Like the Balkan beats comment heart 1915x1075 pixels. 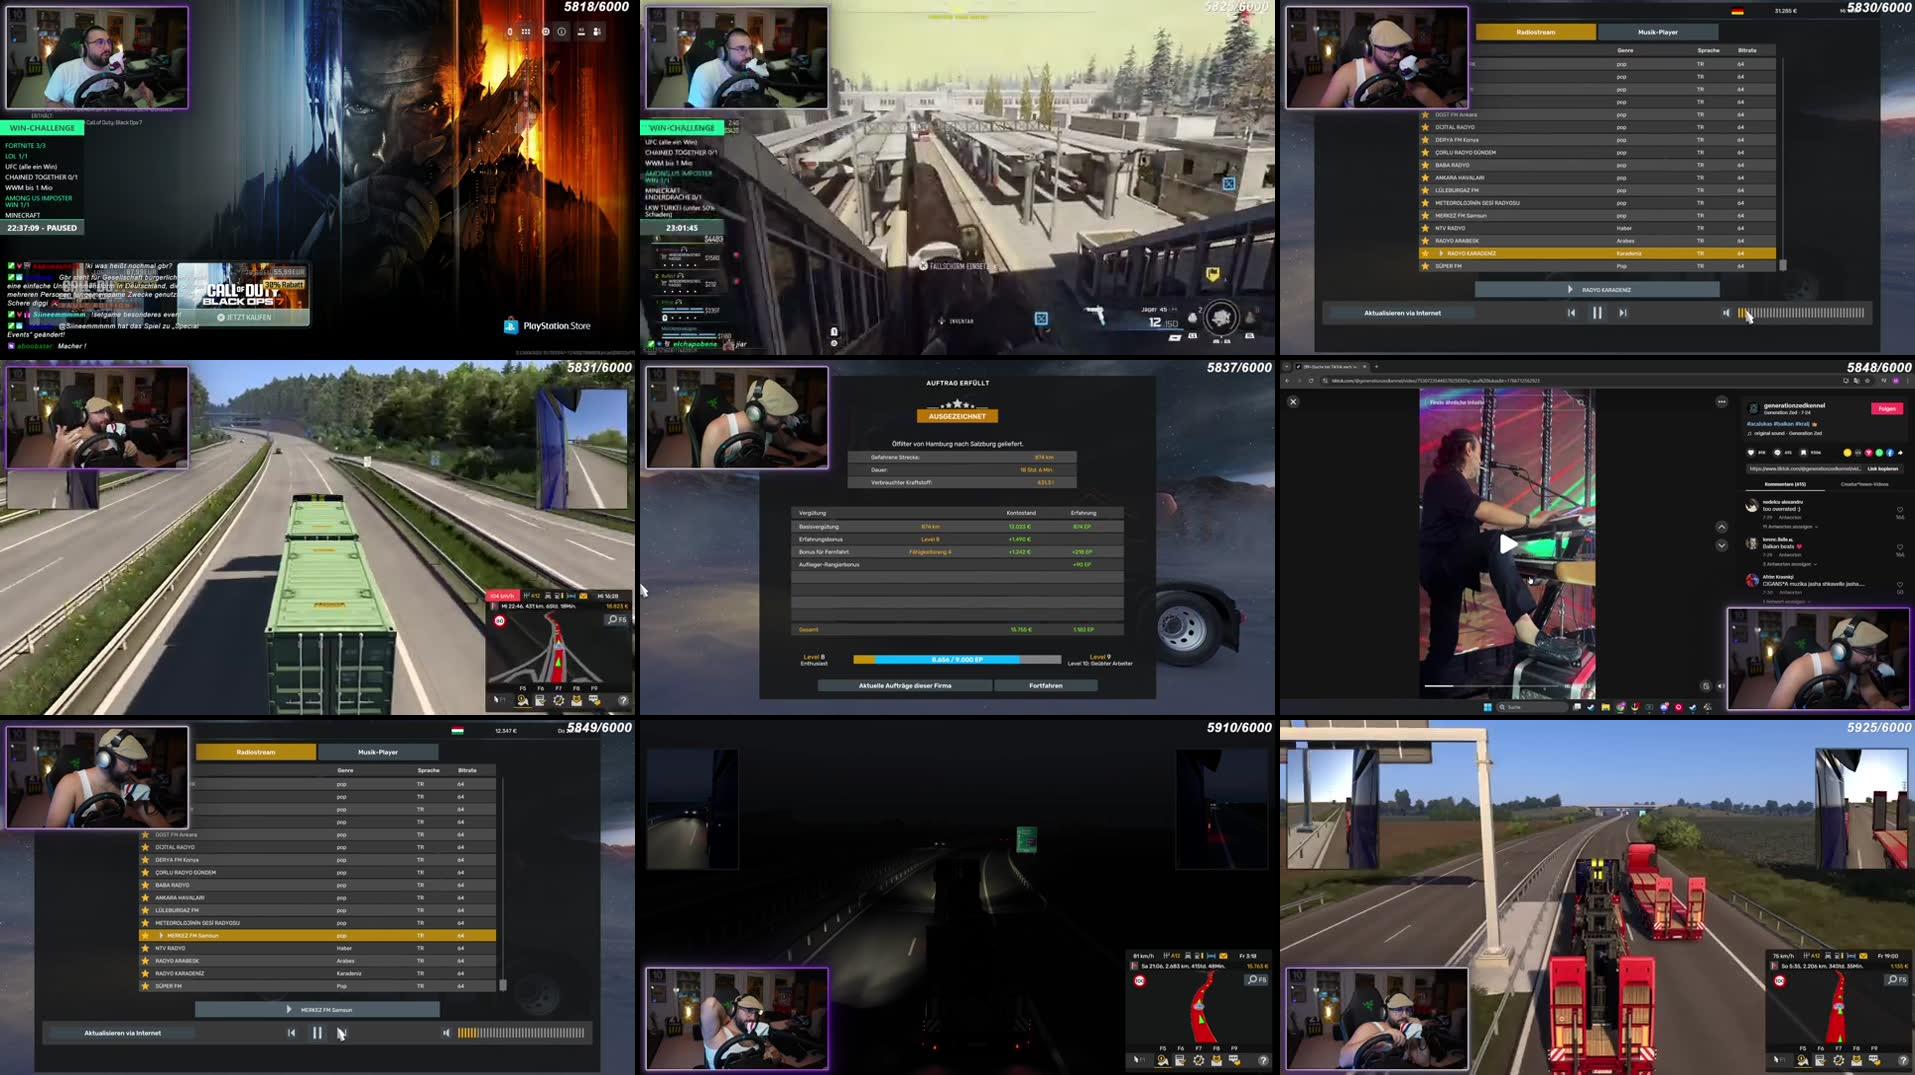(x=1899, y=547)
